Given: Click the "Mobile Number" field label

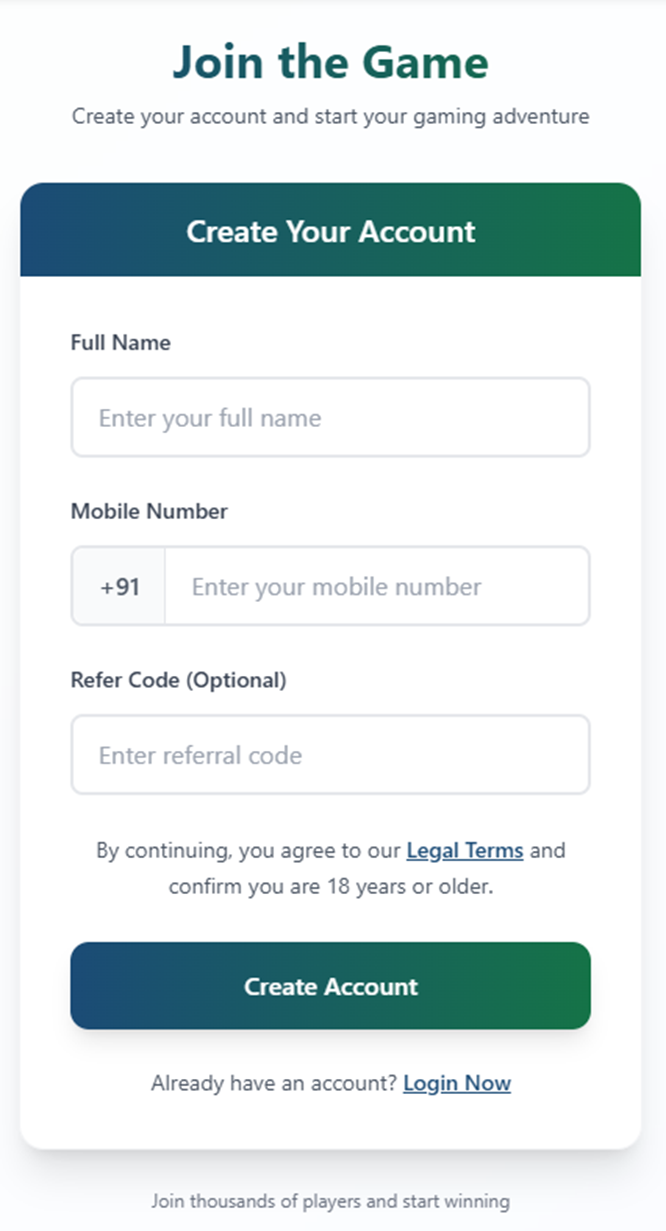Looking at the screenshot, I should coord(149,512).
